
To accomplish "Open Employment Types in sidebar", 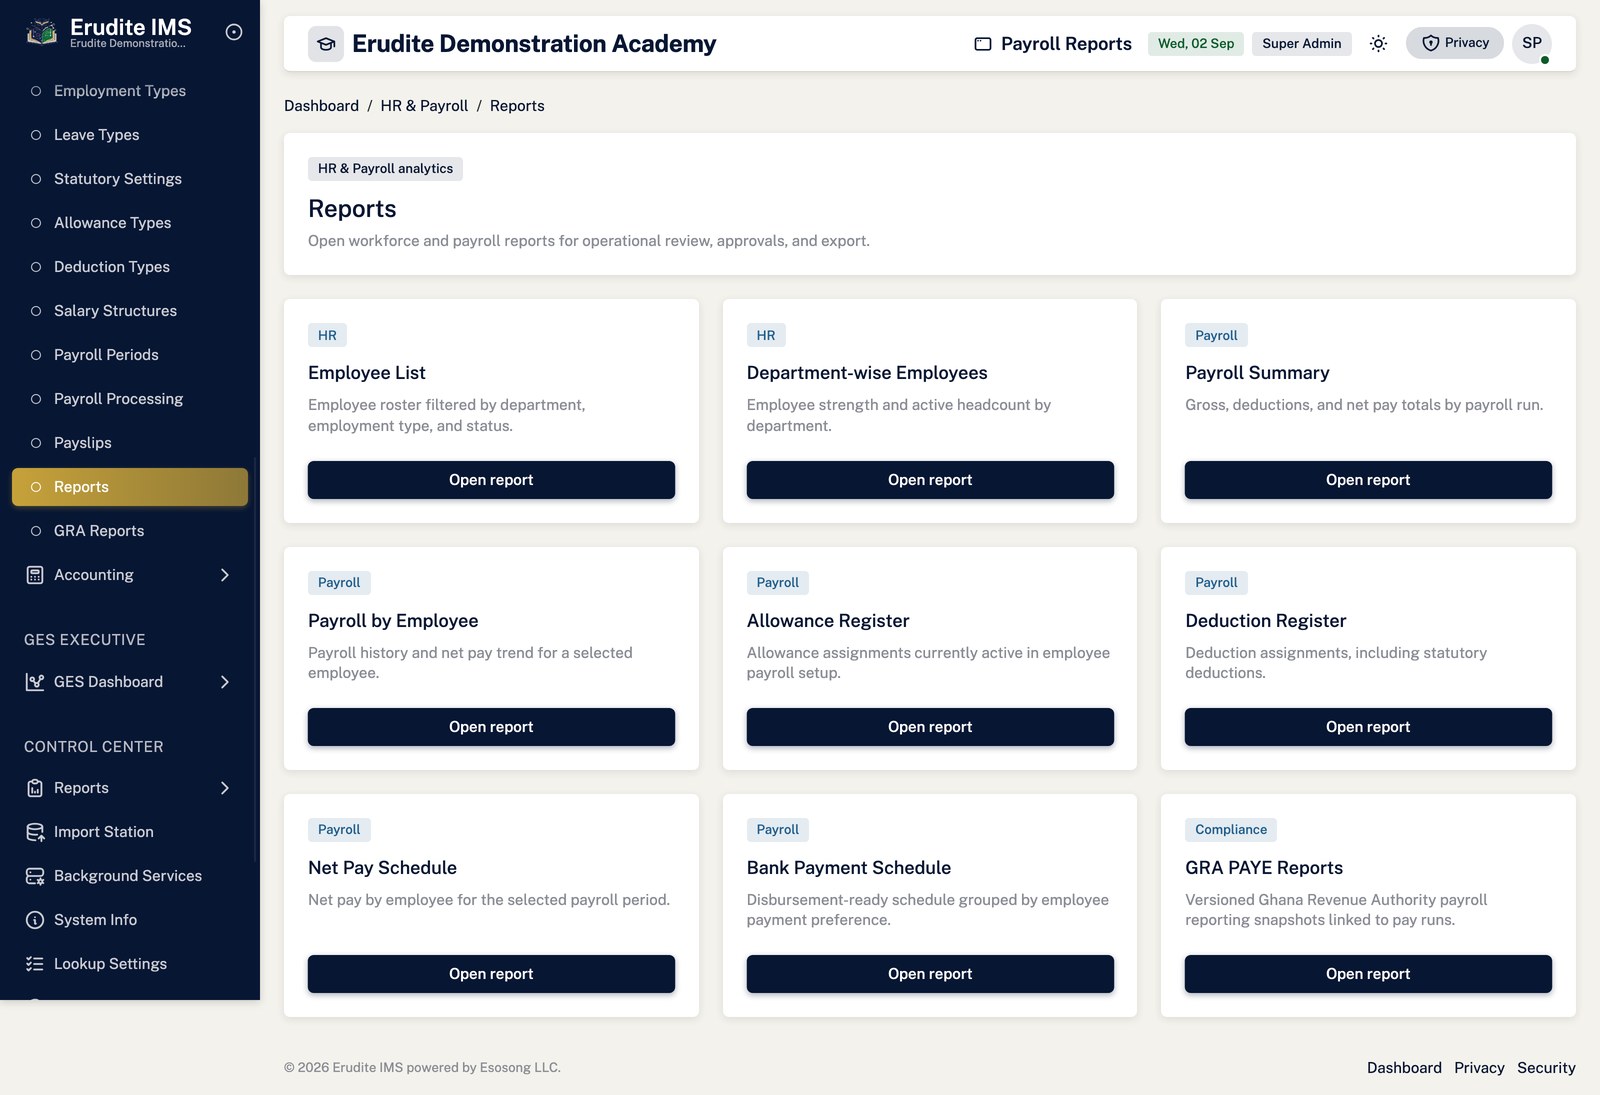I will (x=130, y=91).
